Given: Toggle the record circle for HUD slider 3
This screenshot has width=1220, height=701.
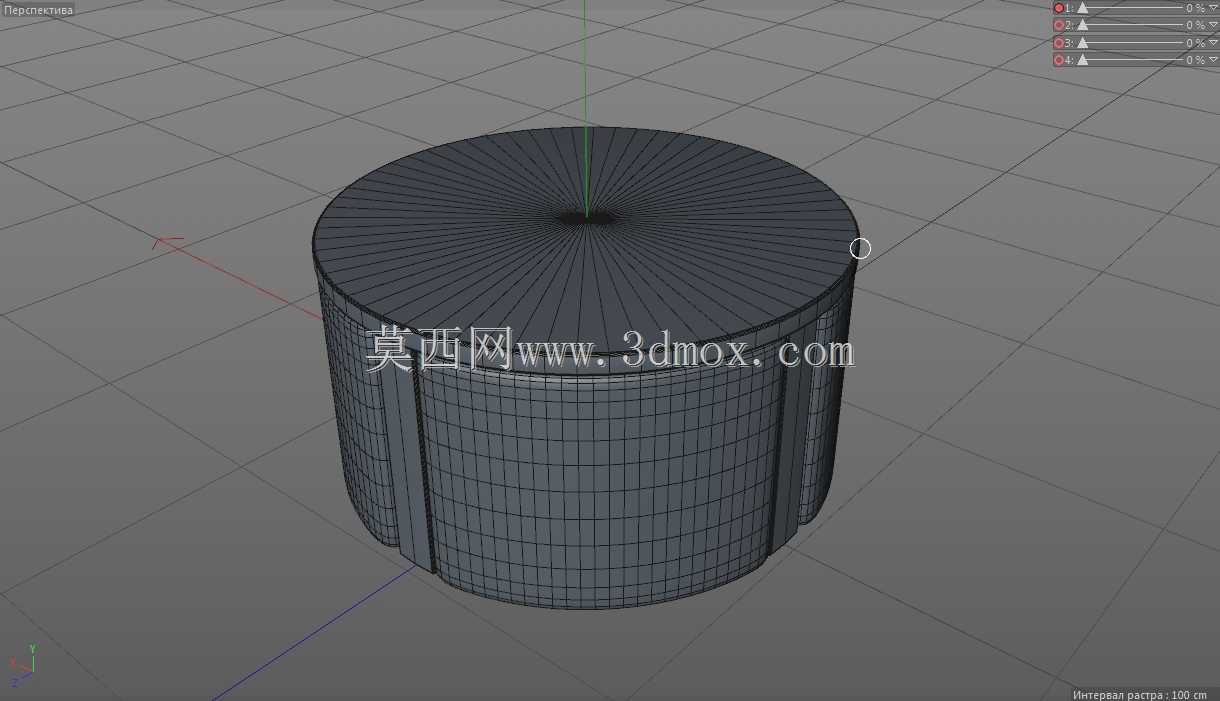Looking at the screenshot, I should 1059,43.
